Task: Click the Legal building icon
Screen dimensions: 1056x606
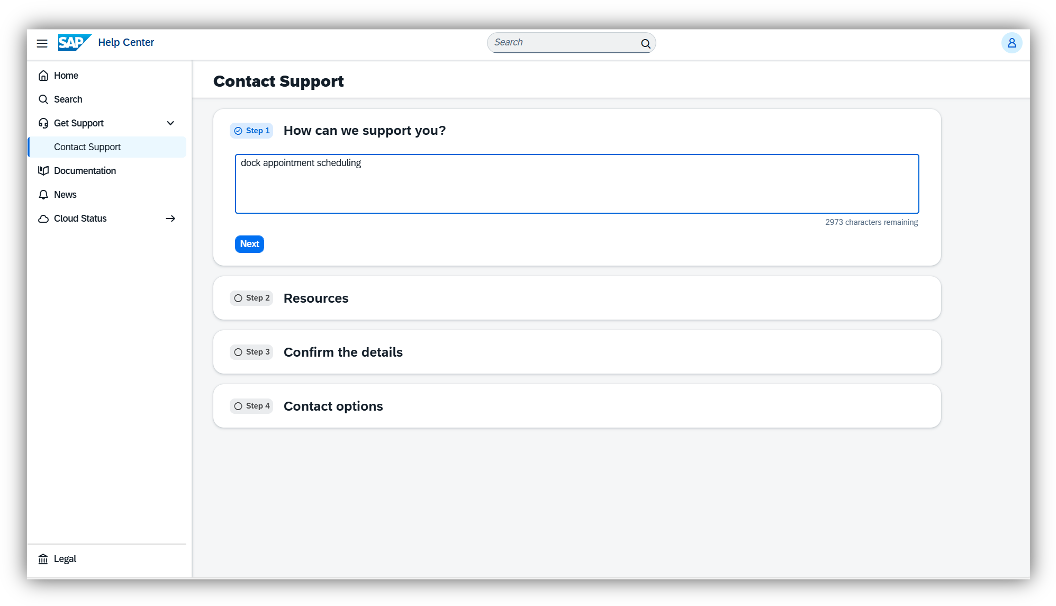Action: pyautogui.click(x=43, y=559)
